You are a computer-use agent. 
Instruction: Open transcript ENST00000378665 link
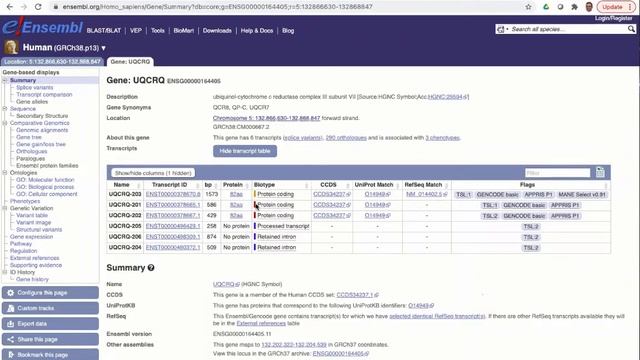[173, 205]
